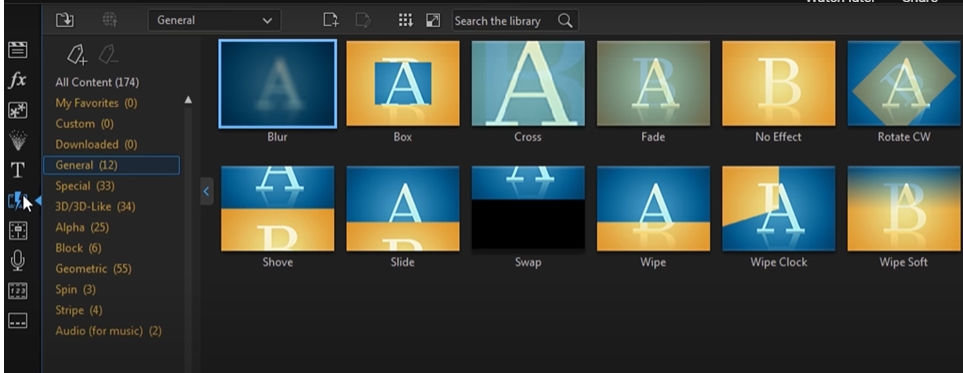Select the My Favorites (0) tag
The image size is (963, 373).
tap(96, 103)
